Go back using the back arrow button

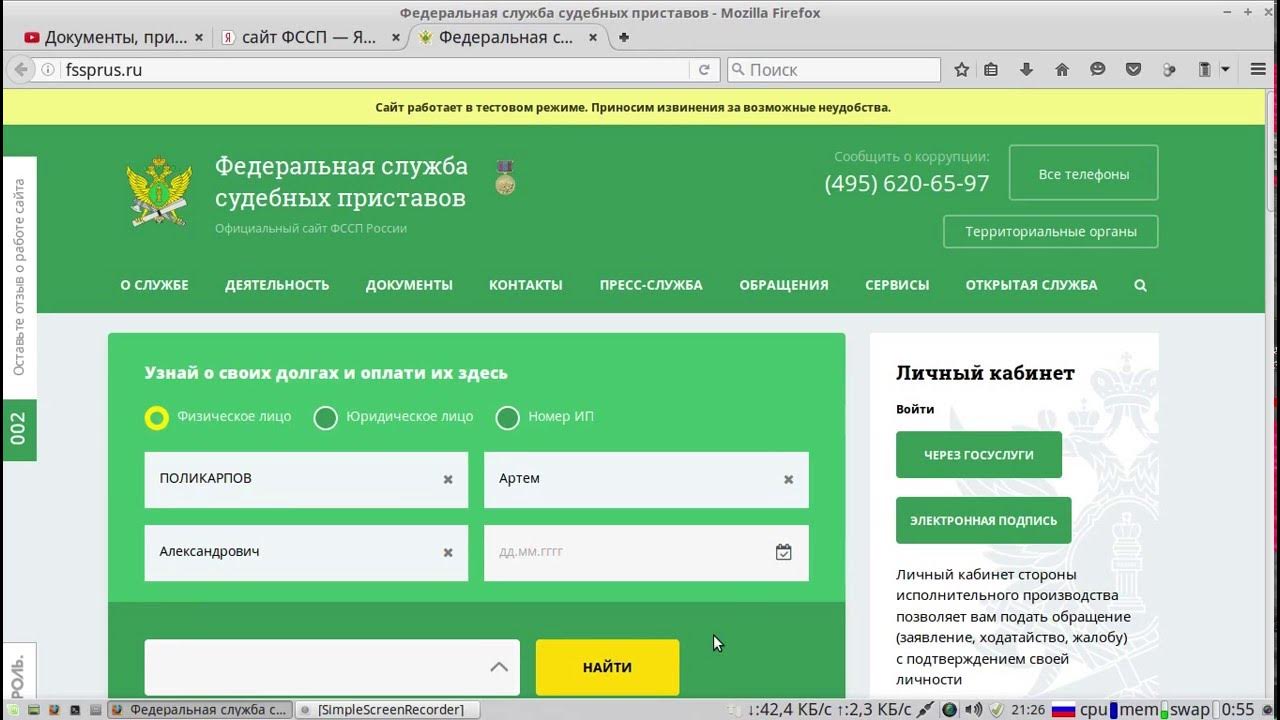click(21, 70)
